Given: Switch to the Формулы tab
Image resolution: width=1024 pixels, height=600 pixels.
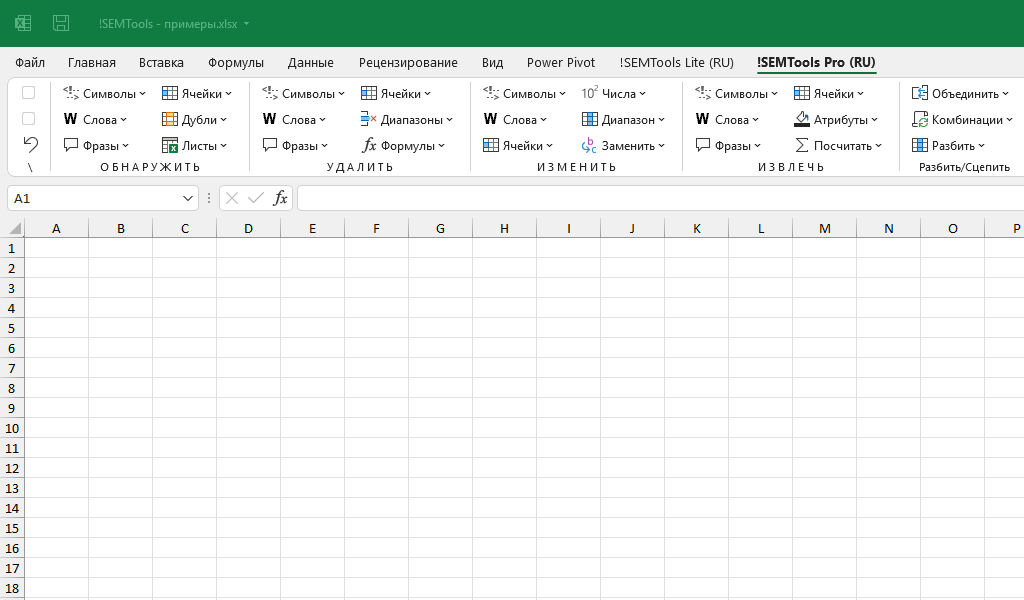Looking at the screenshot, I should (x=236, y=63).
